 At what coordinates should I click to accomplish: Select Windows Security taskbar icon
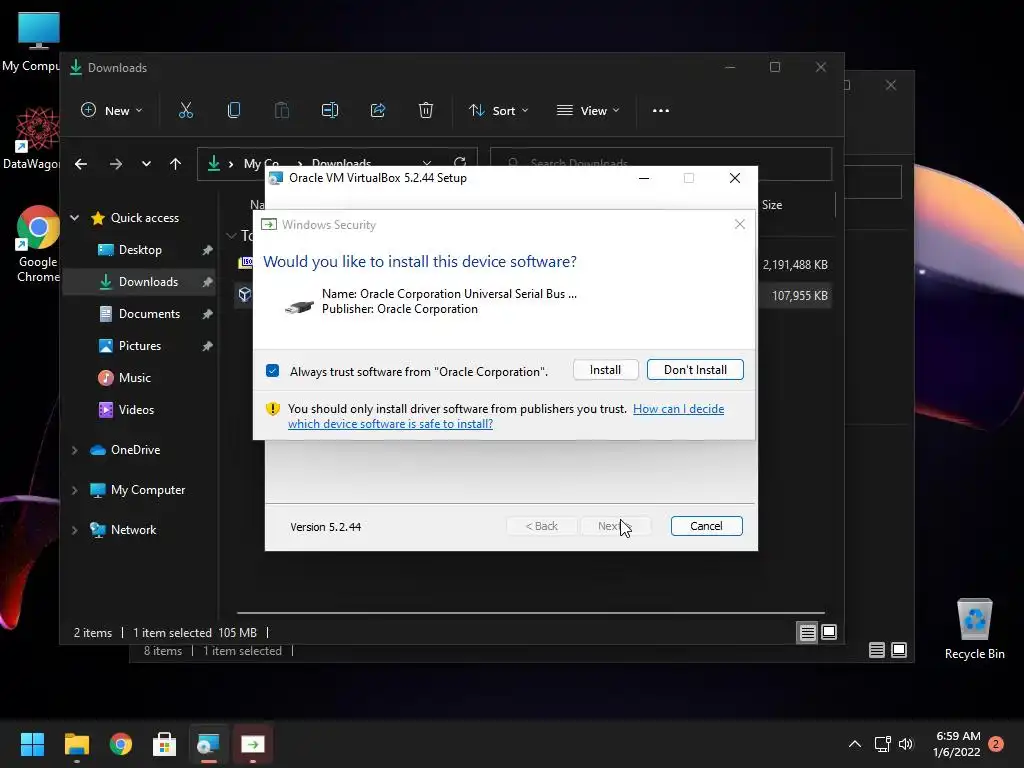click(x=253, y=744)
